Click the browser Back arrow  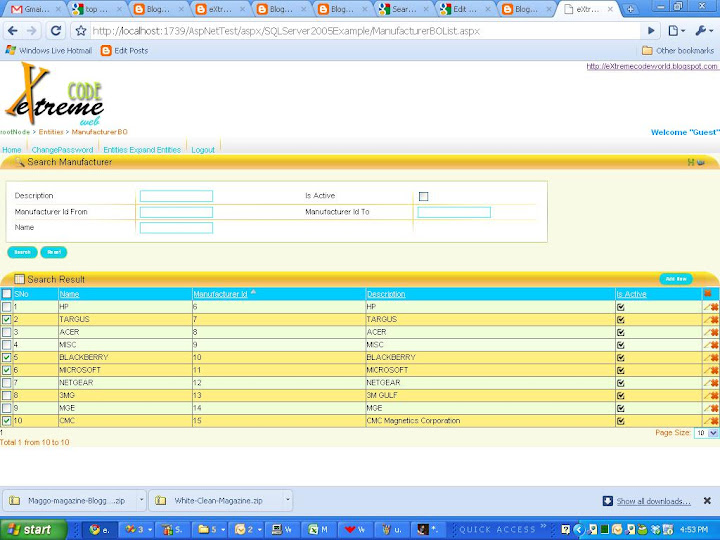pyautogui.click(x=12, y=31)
